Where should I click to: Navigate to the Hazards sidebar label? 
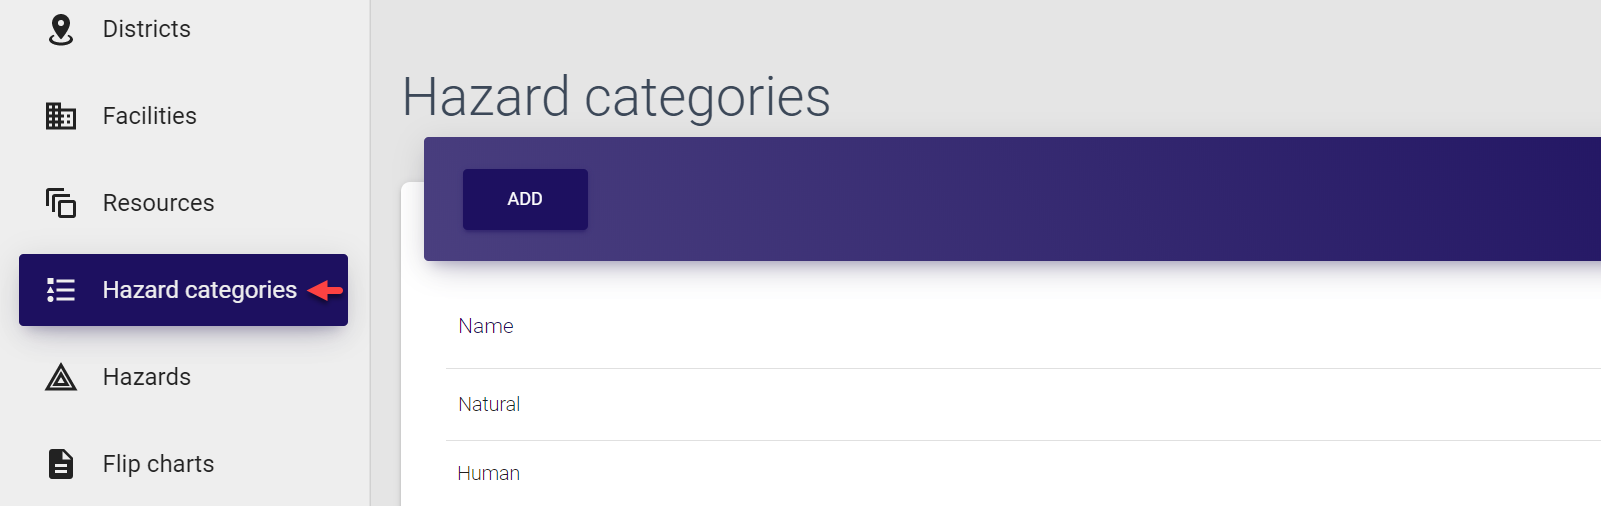(146, 377)
